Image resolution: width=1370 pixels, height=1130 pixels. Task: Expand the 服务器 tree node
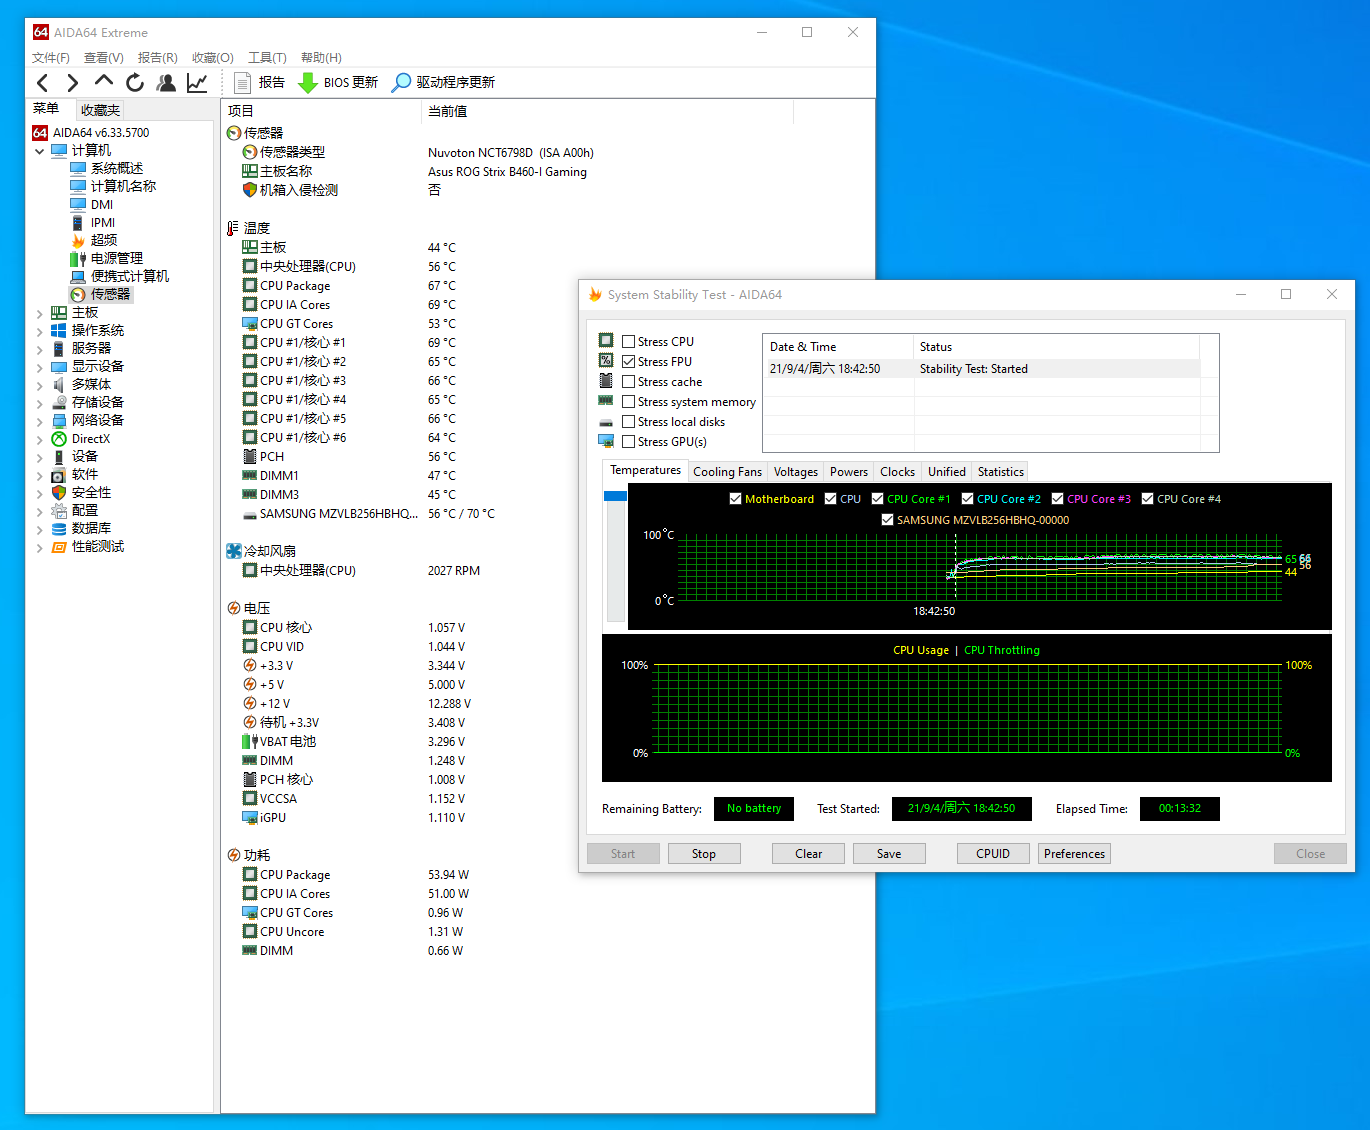tap(40, 349)
